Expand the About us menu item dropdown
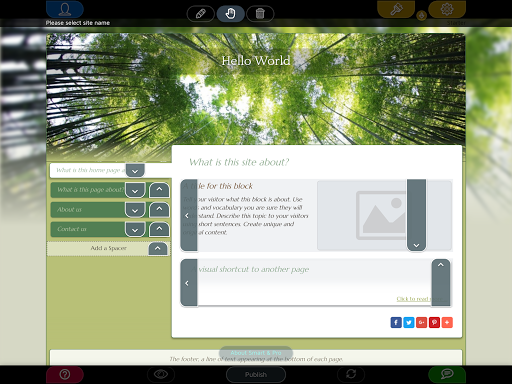512x384 pixels. (135, 210)
